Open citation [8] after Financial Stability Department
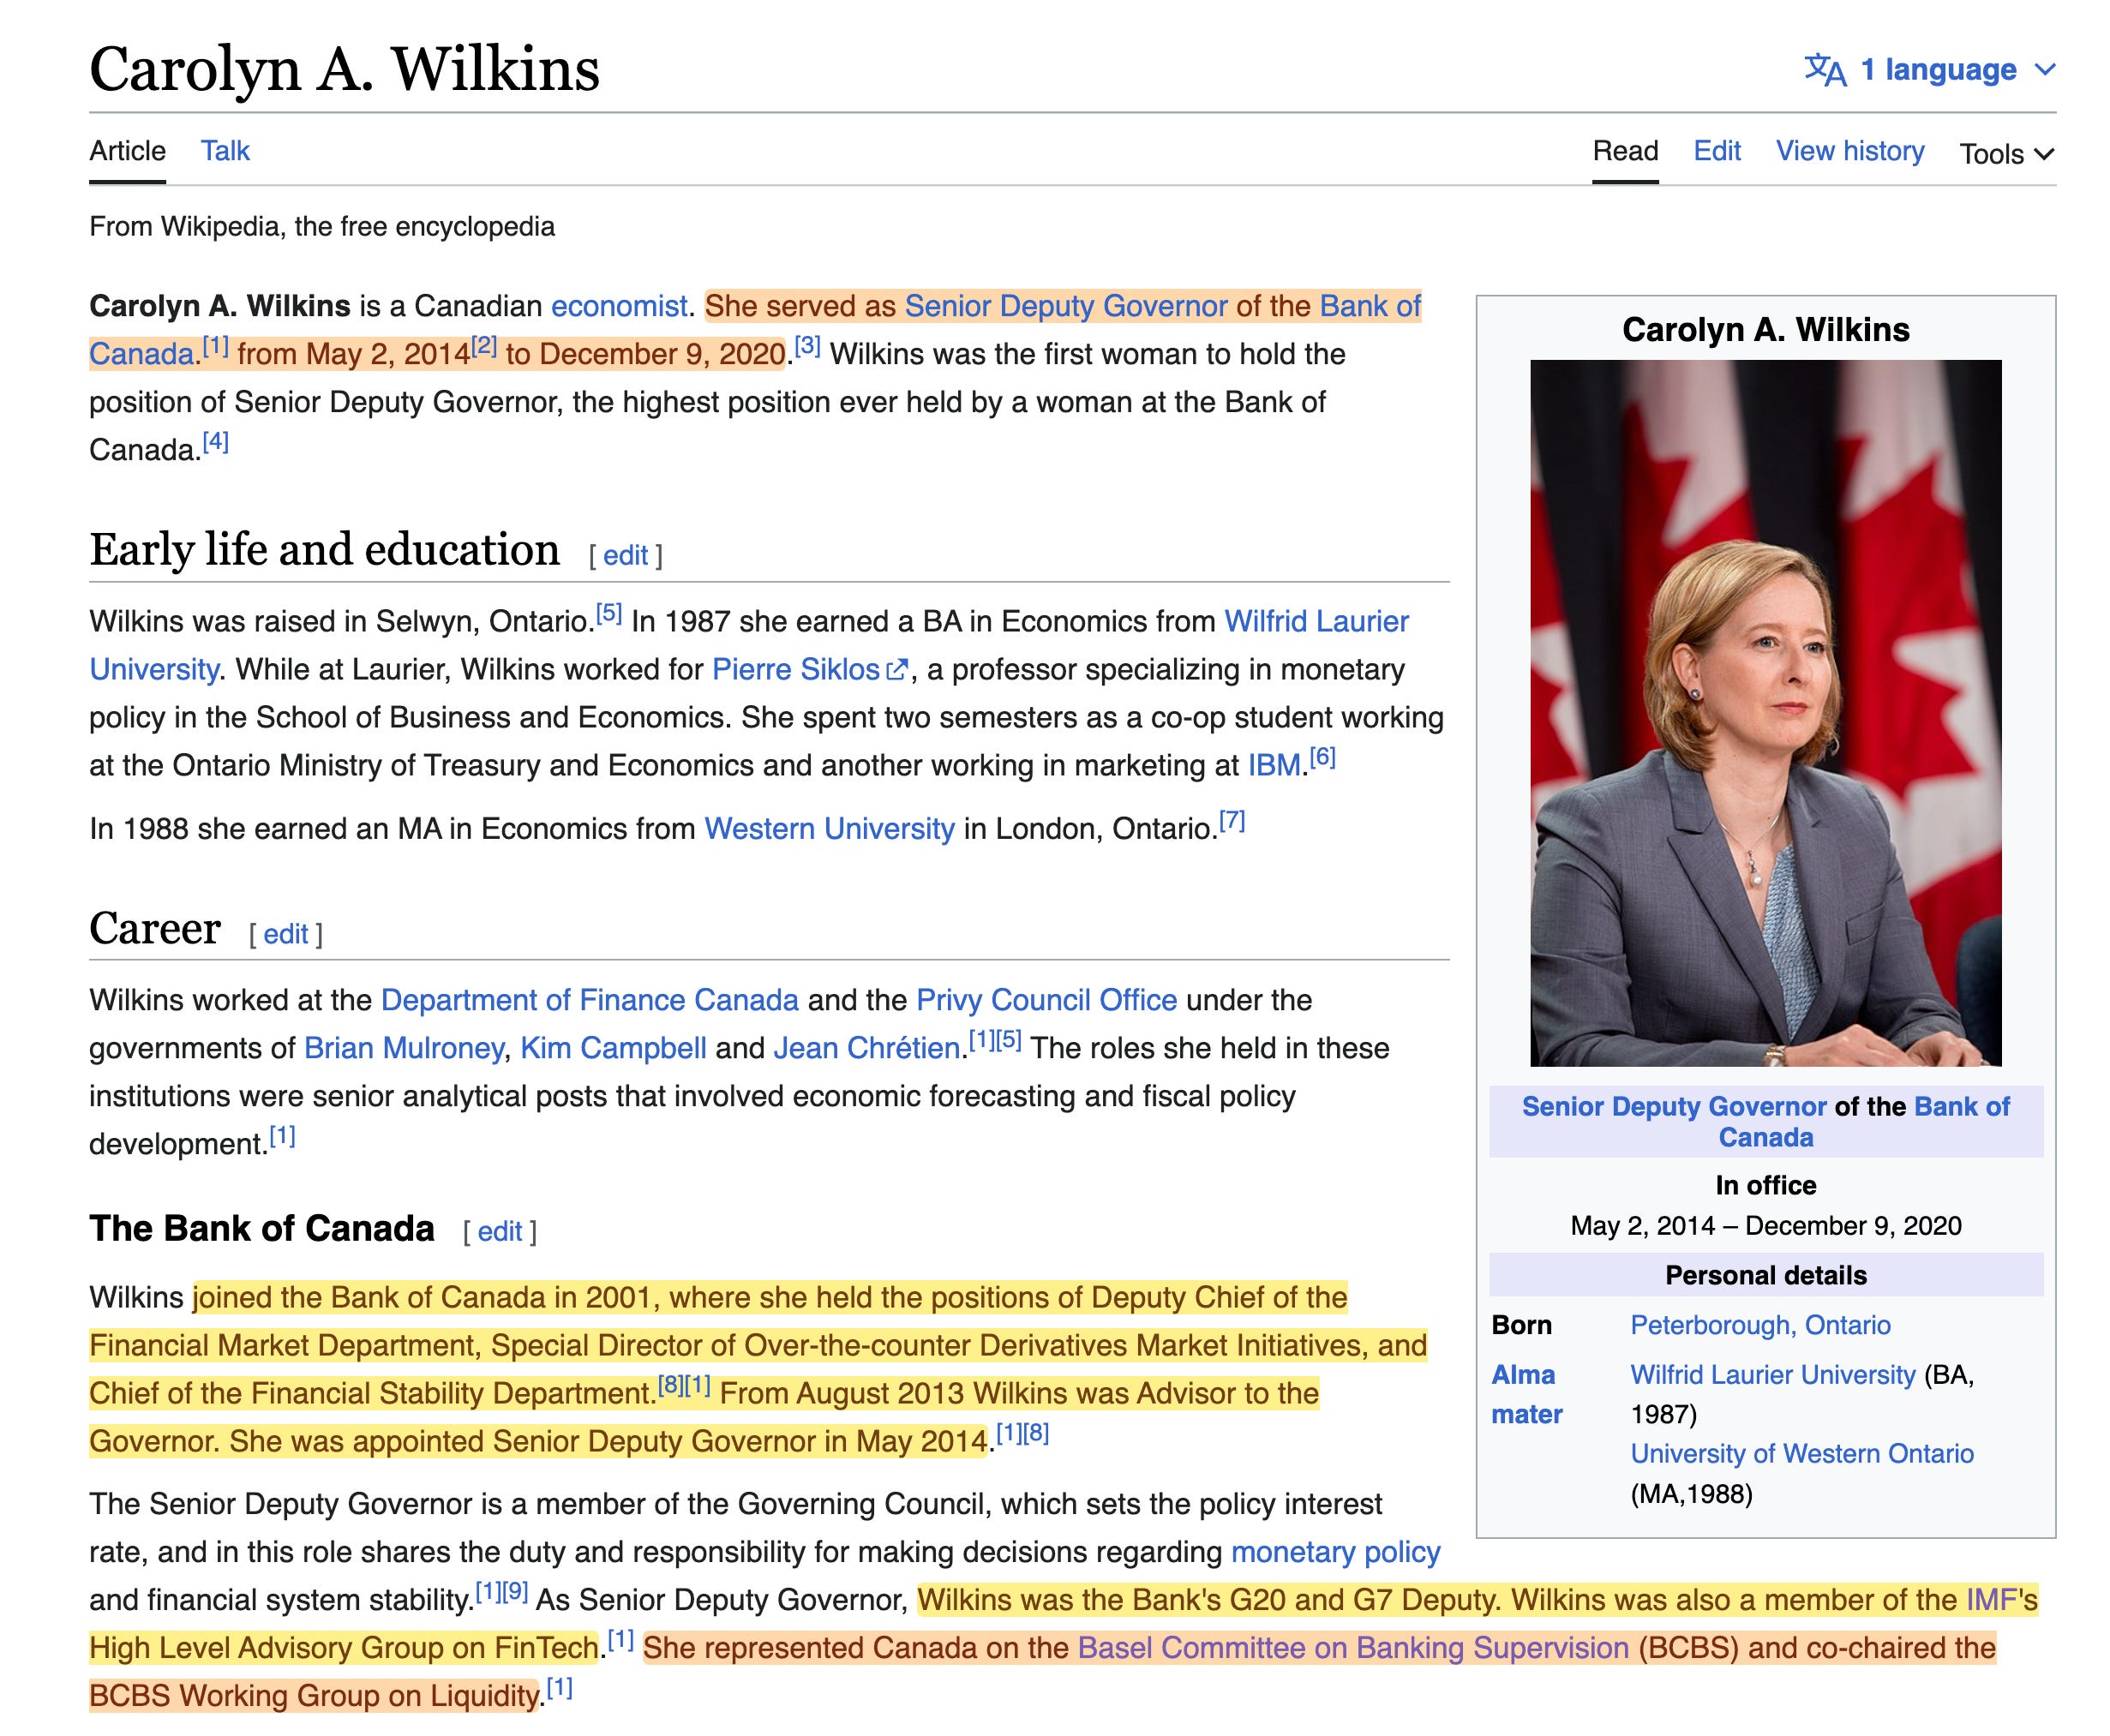This screenshot has width=2110, height=1736. tap(670, 1386)
